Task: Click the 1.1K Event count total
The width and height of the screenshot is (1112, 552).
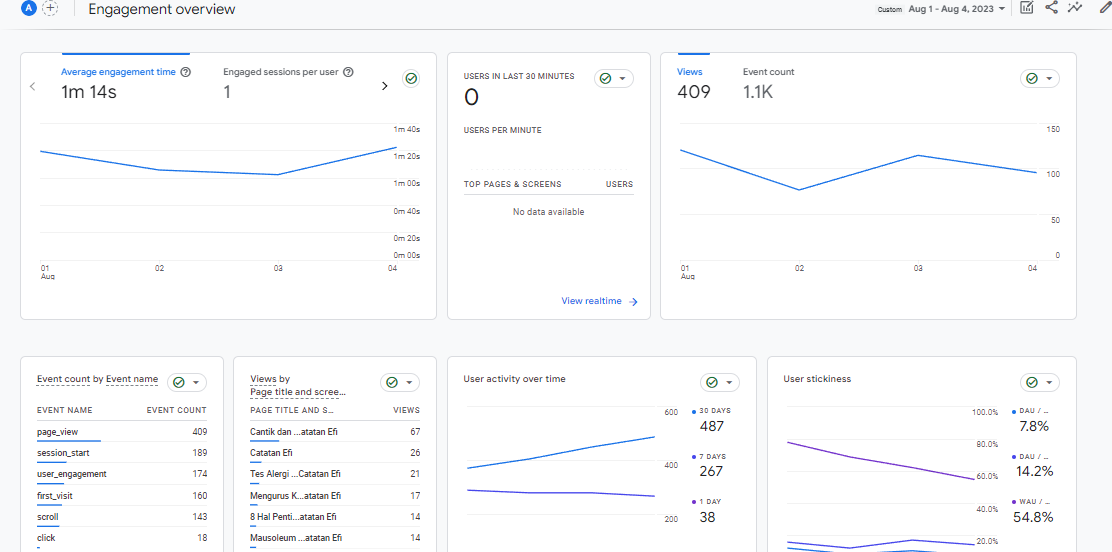Action: [758, 92]
